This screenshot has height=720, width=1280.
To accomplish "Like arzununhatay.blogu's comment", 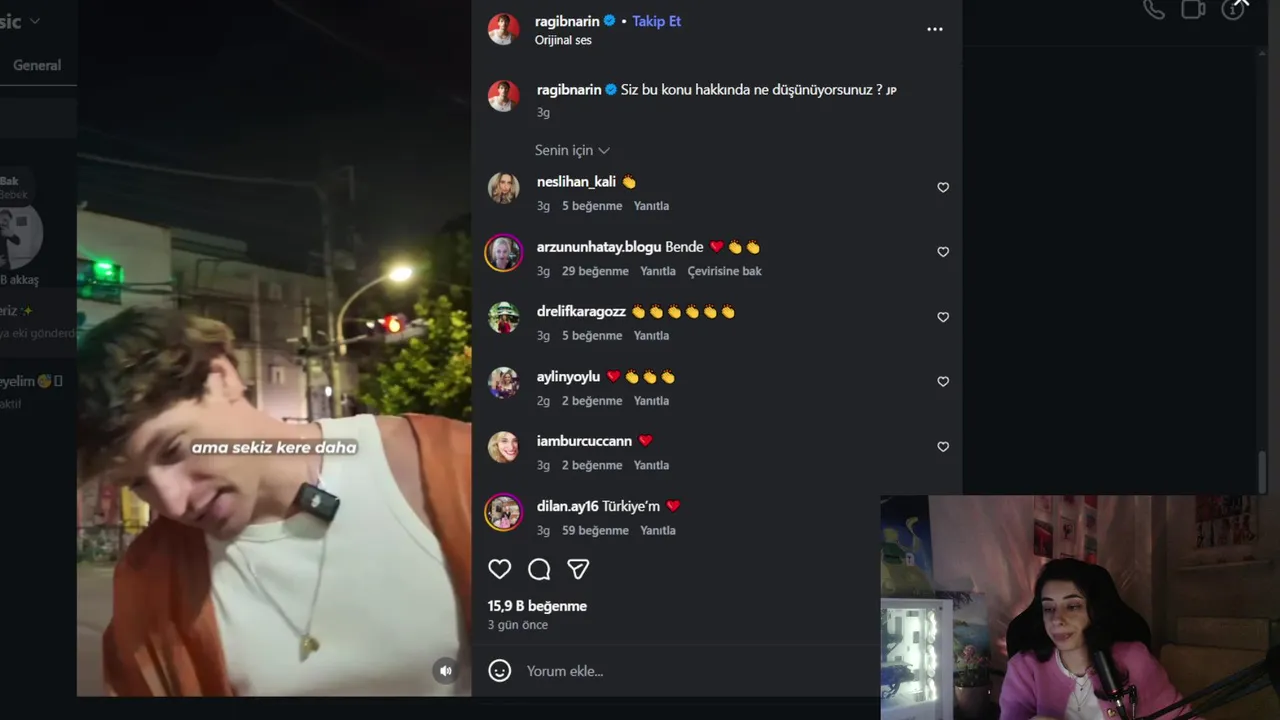I will coord(943,252).
